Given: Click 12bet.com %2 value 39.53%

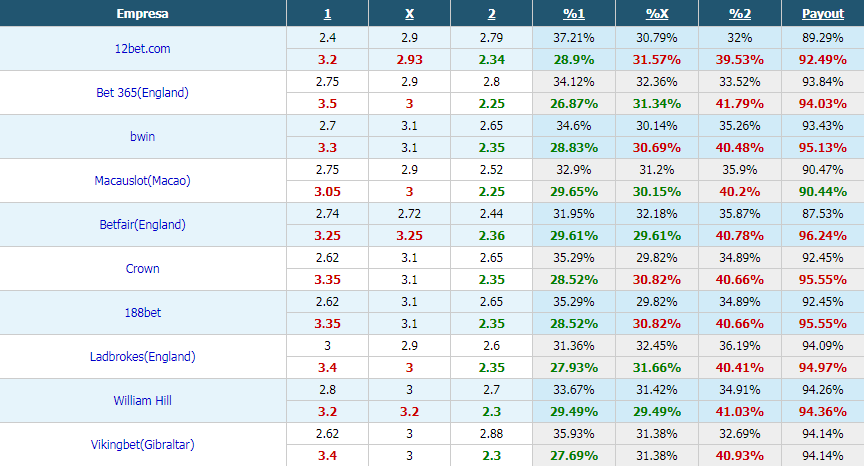Looking at the screenshot, I should tap(739, 59).
